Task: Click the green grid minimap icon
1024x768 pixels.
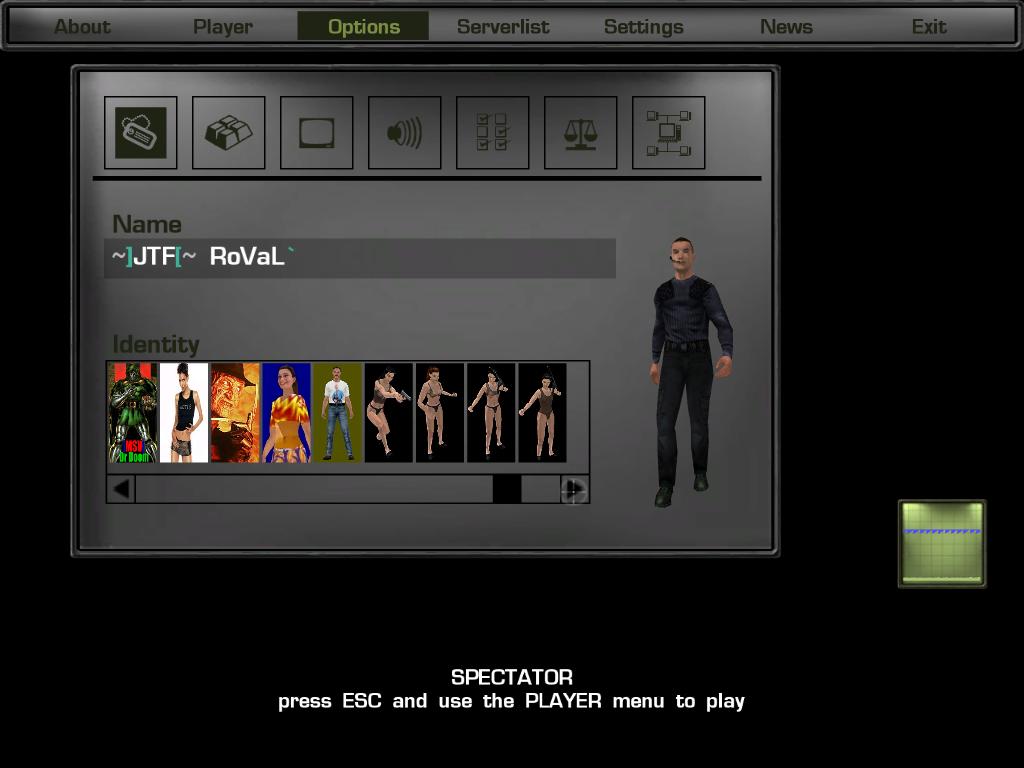Action: click(941, 543)
